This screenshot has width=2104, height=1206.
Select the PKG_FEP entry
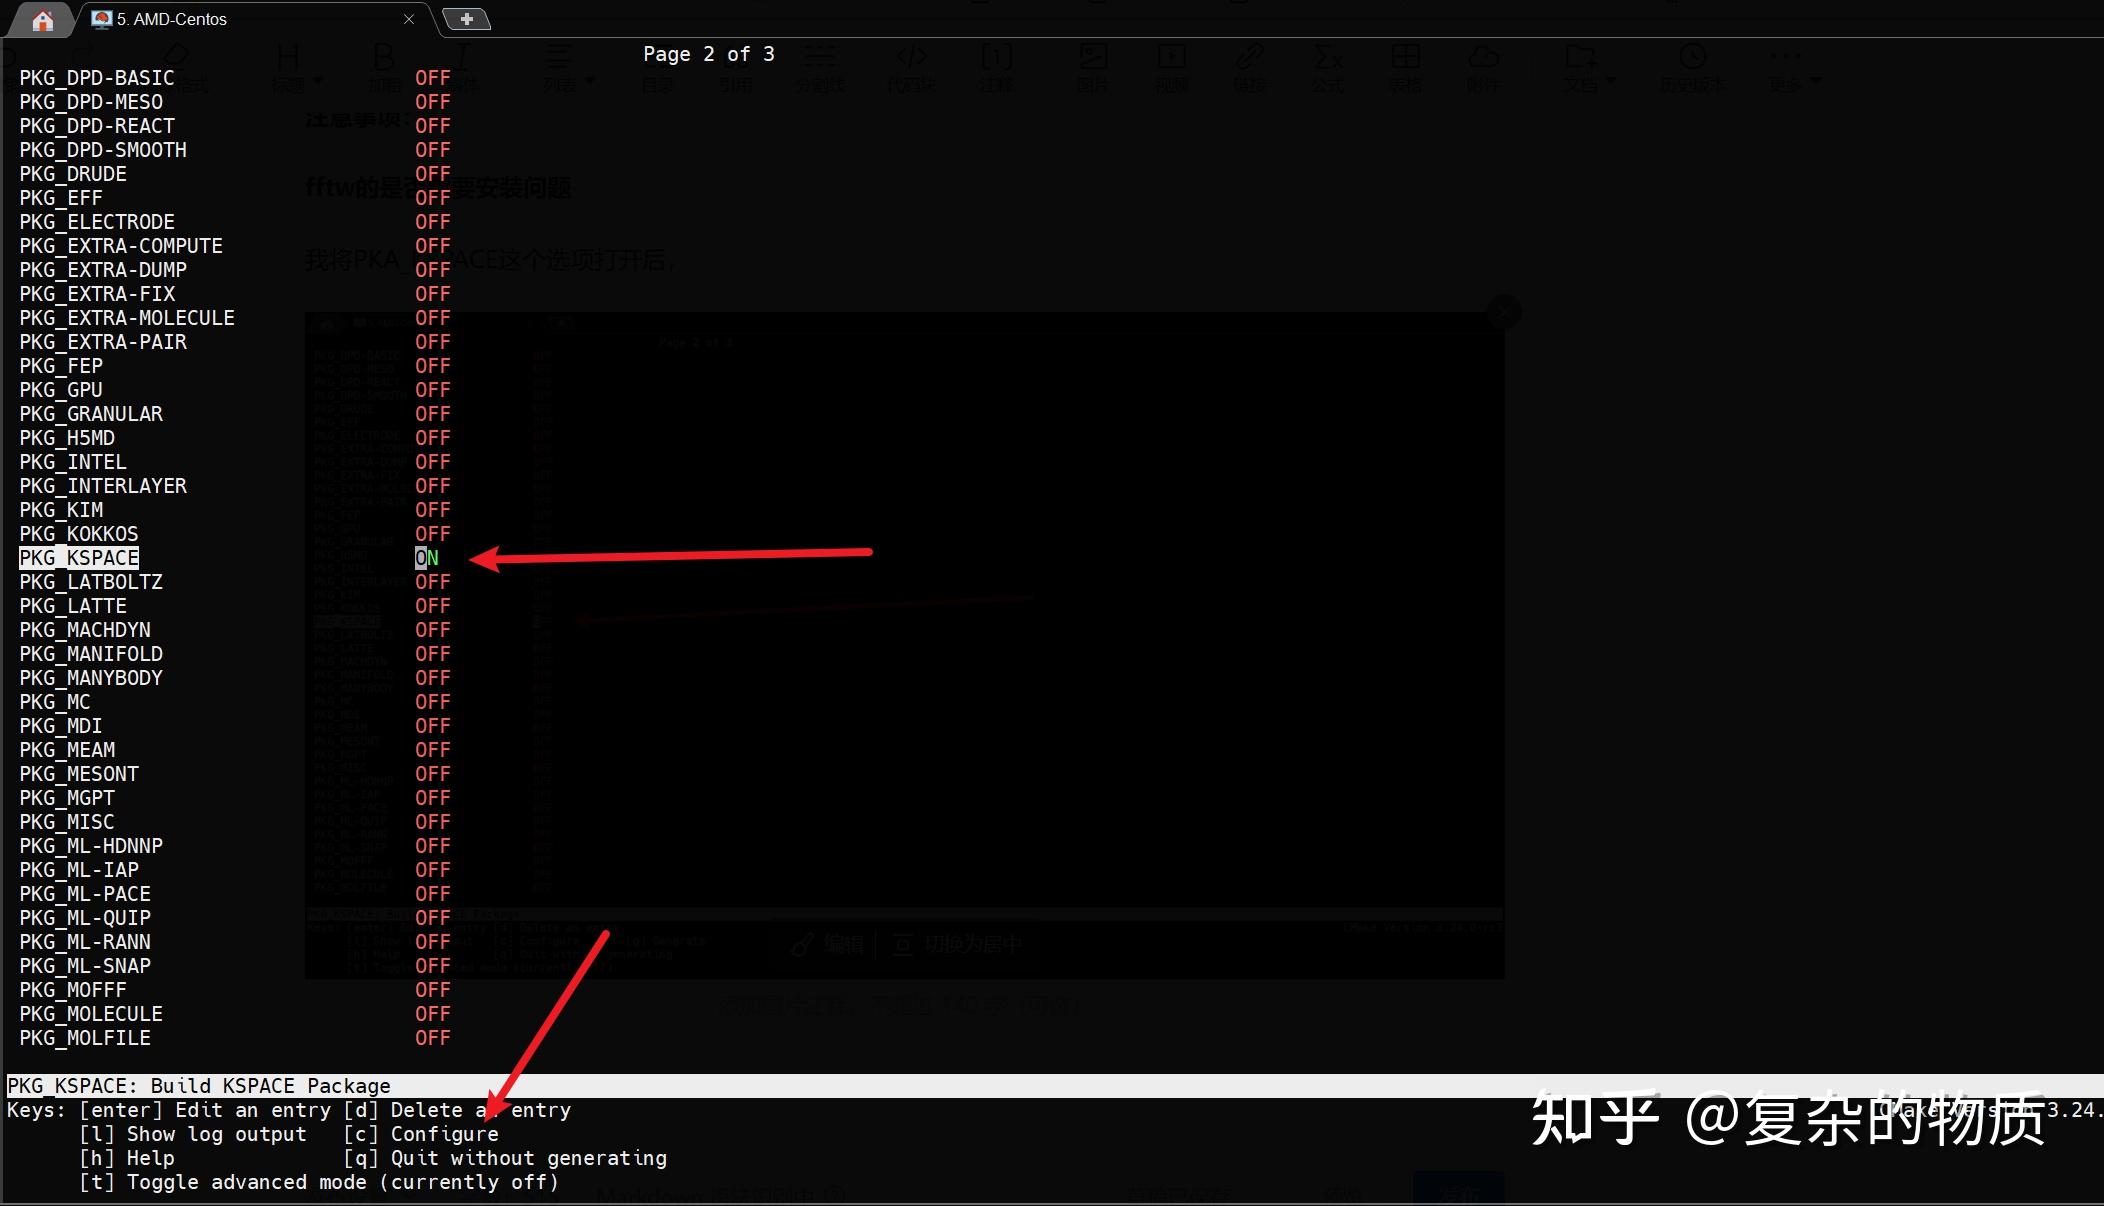tap(61, 366)
